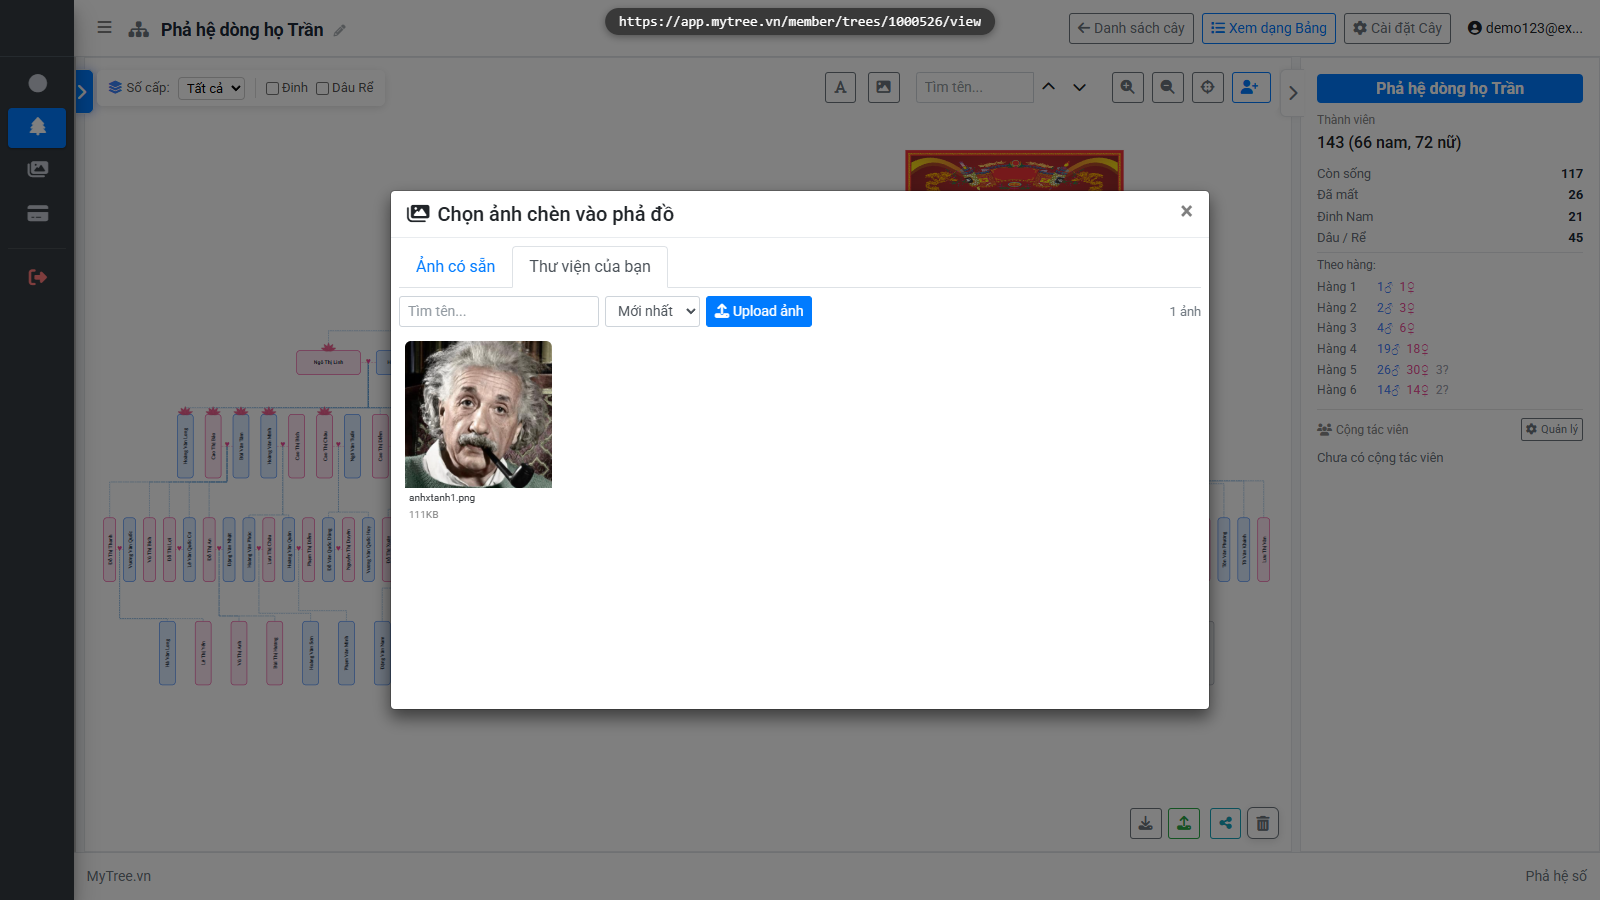Open the image gallery sidebar icon

(37, 169)
